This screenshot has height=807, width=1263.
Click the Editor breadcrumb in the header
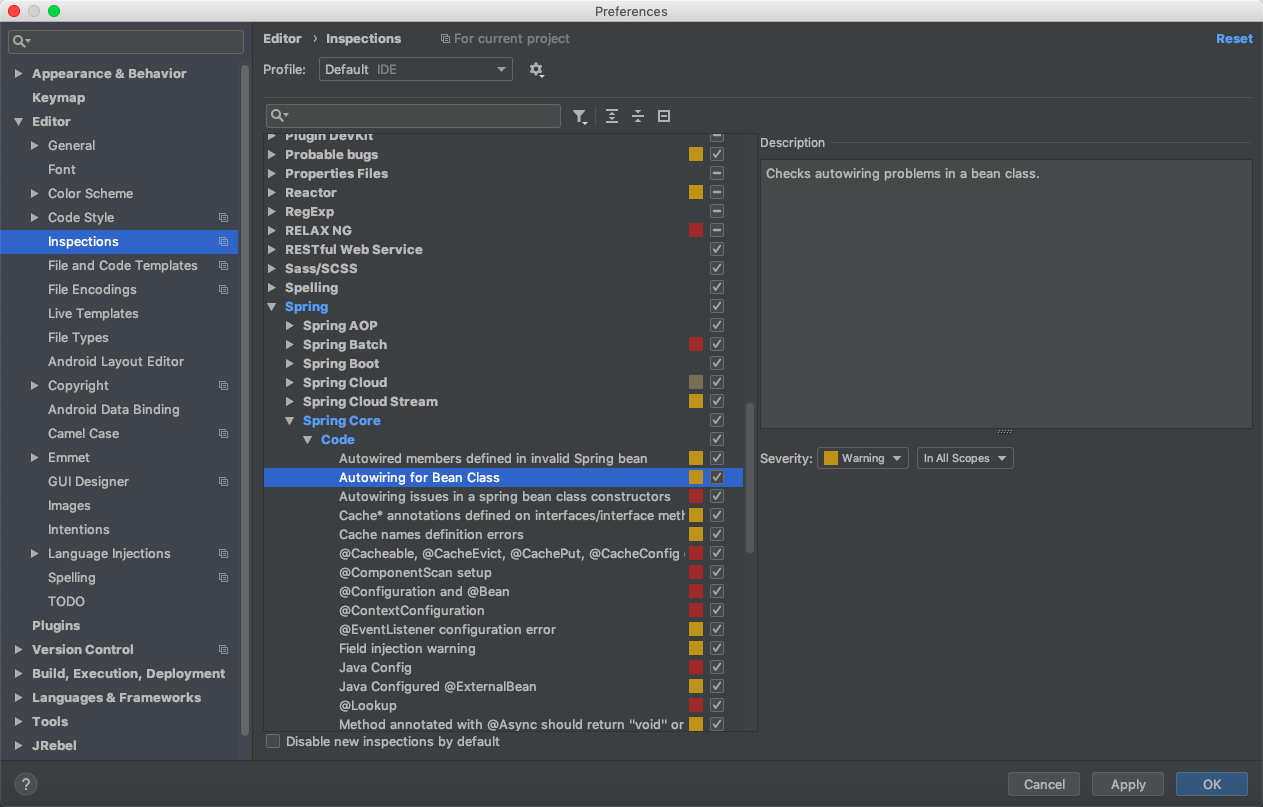click(282, 39)
